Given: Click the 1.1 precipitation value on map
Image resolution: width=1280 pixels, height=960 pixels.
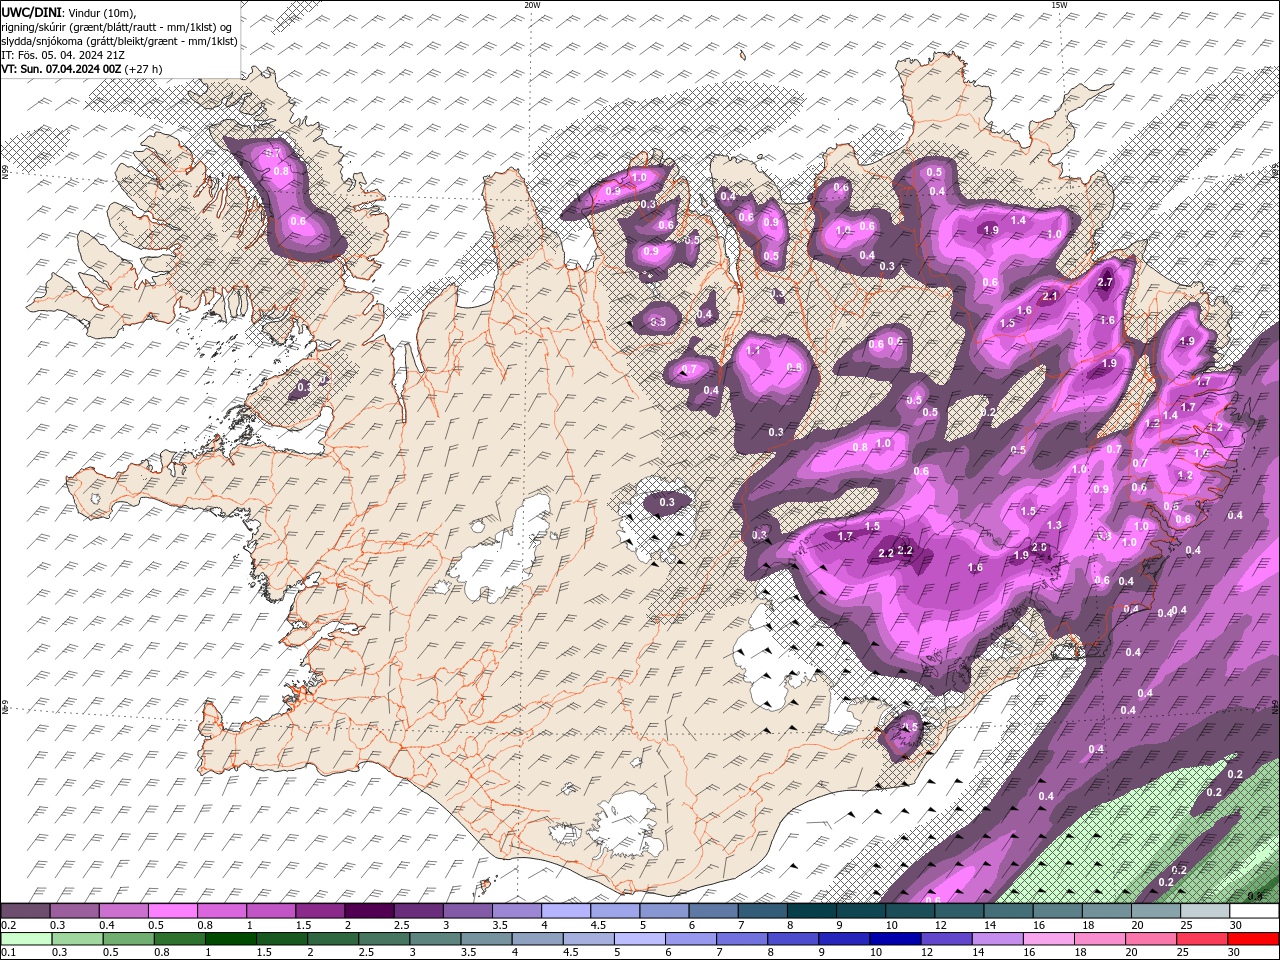Looking at the screenshot, I should [x=754, y=351].
